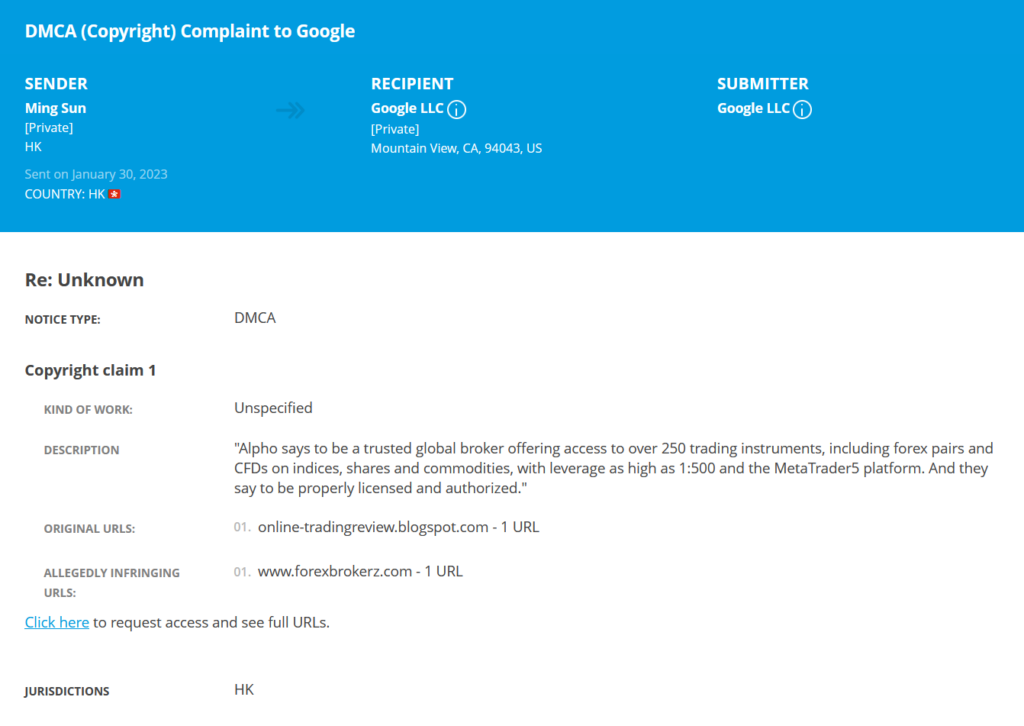The width and height of the screenshot is (1024, 726).
Task: Click the DMCA notice type value
Action: [255, 318]
